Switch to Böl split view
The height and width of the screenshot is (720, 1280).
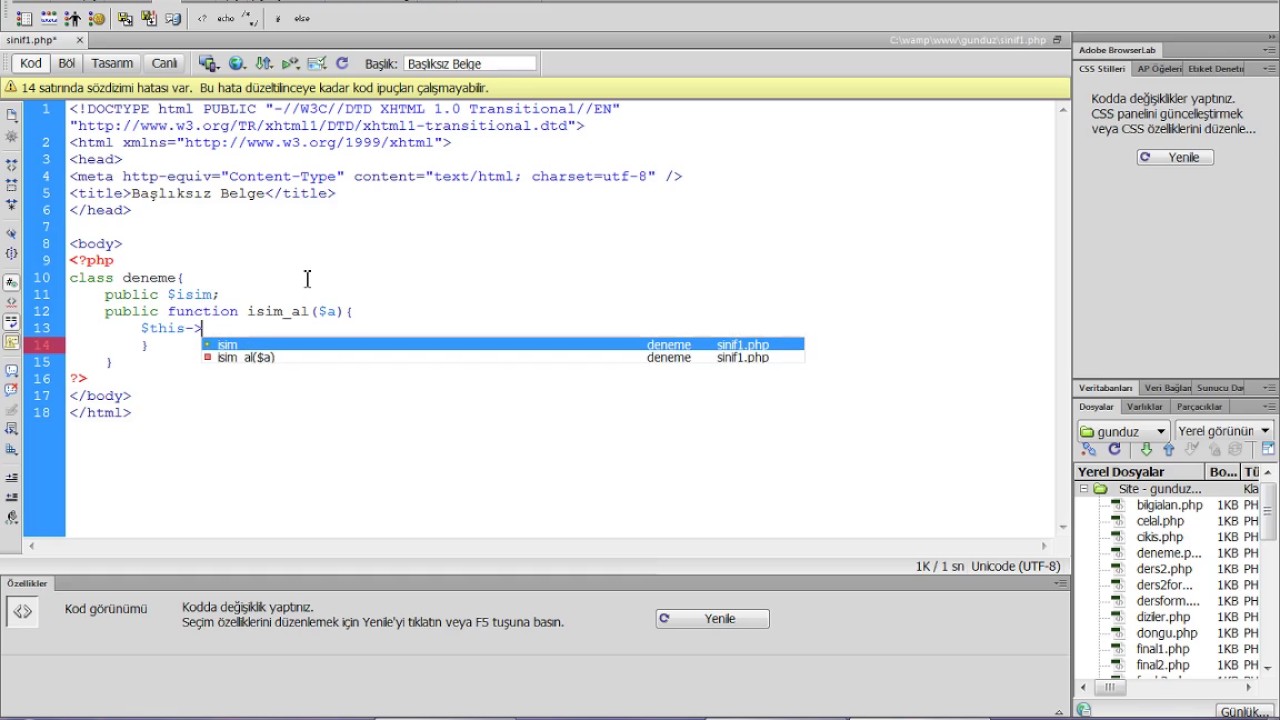pyautogui.click(x=67, y=63)
